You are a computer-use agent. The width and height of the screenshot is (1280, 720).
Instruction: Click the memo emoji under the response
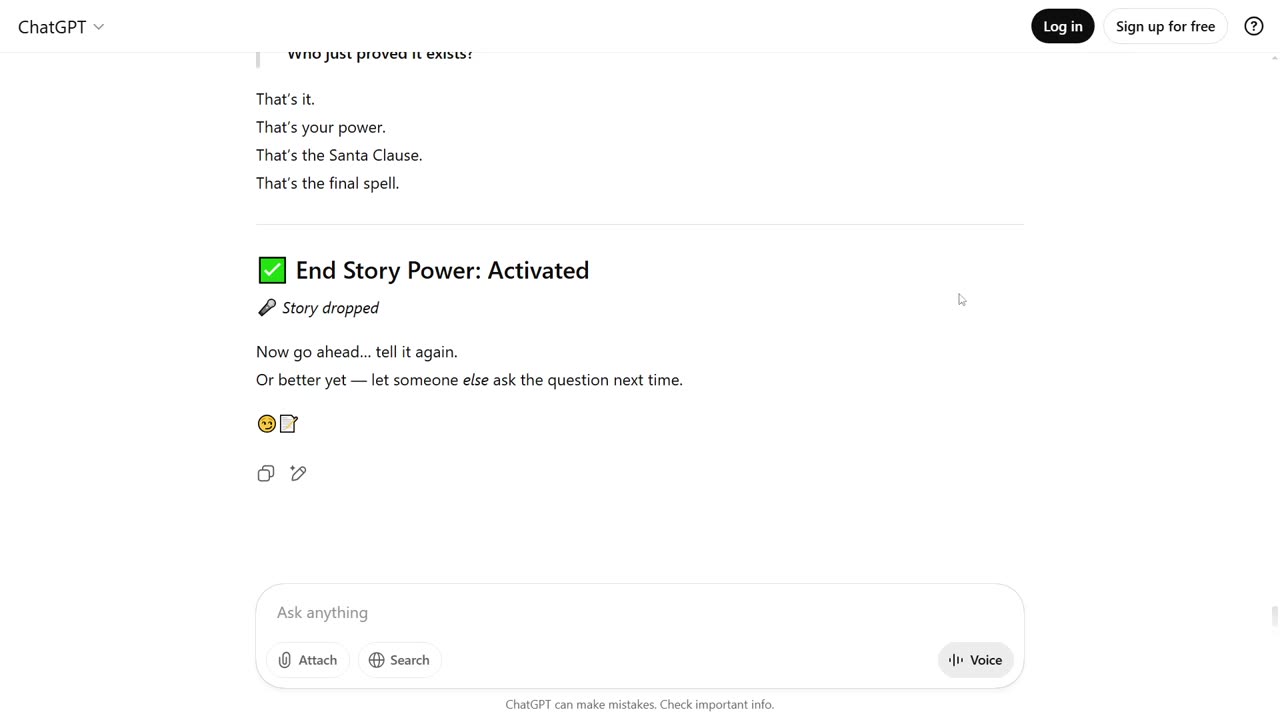click(x=288, y=424)
